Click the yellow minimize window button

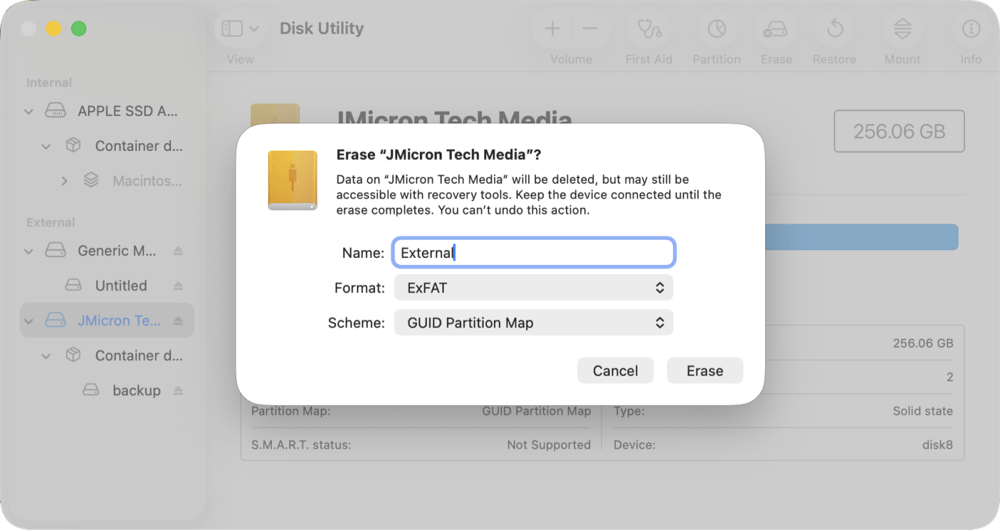coord(54,29)
